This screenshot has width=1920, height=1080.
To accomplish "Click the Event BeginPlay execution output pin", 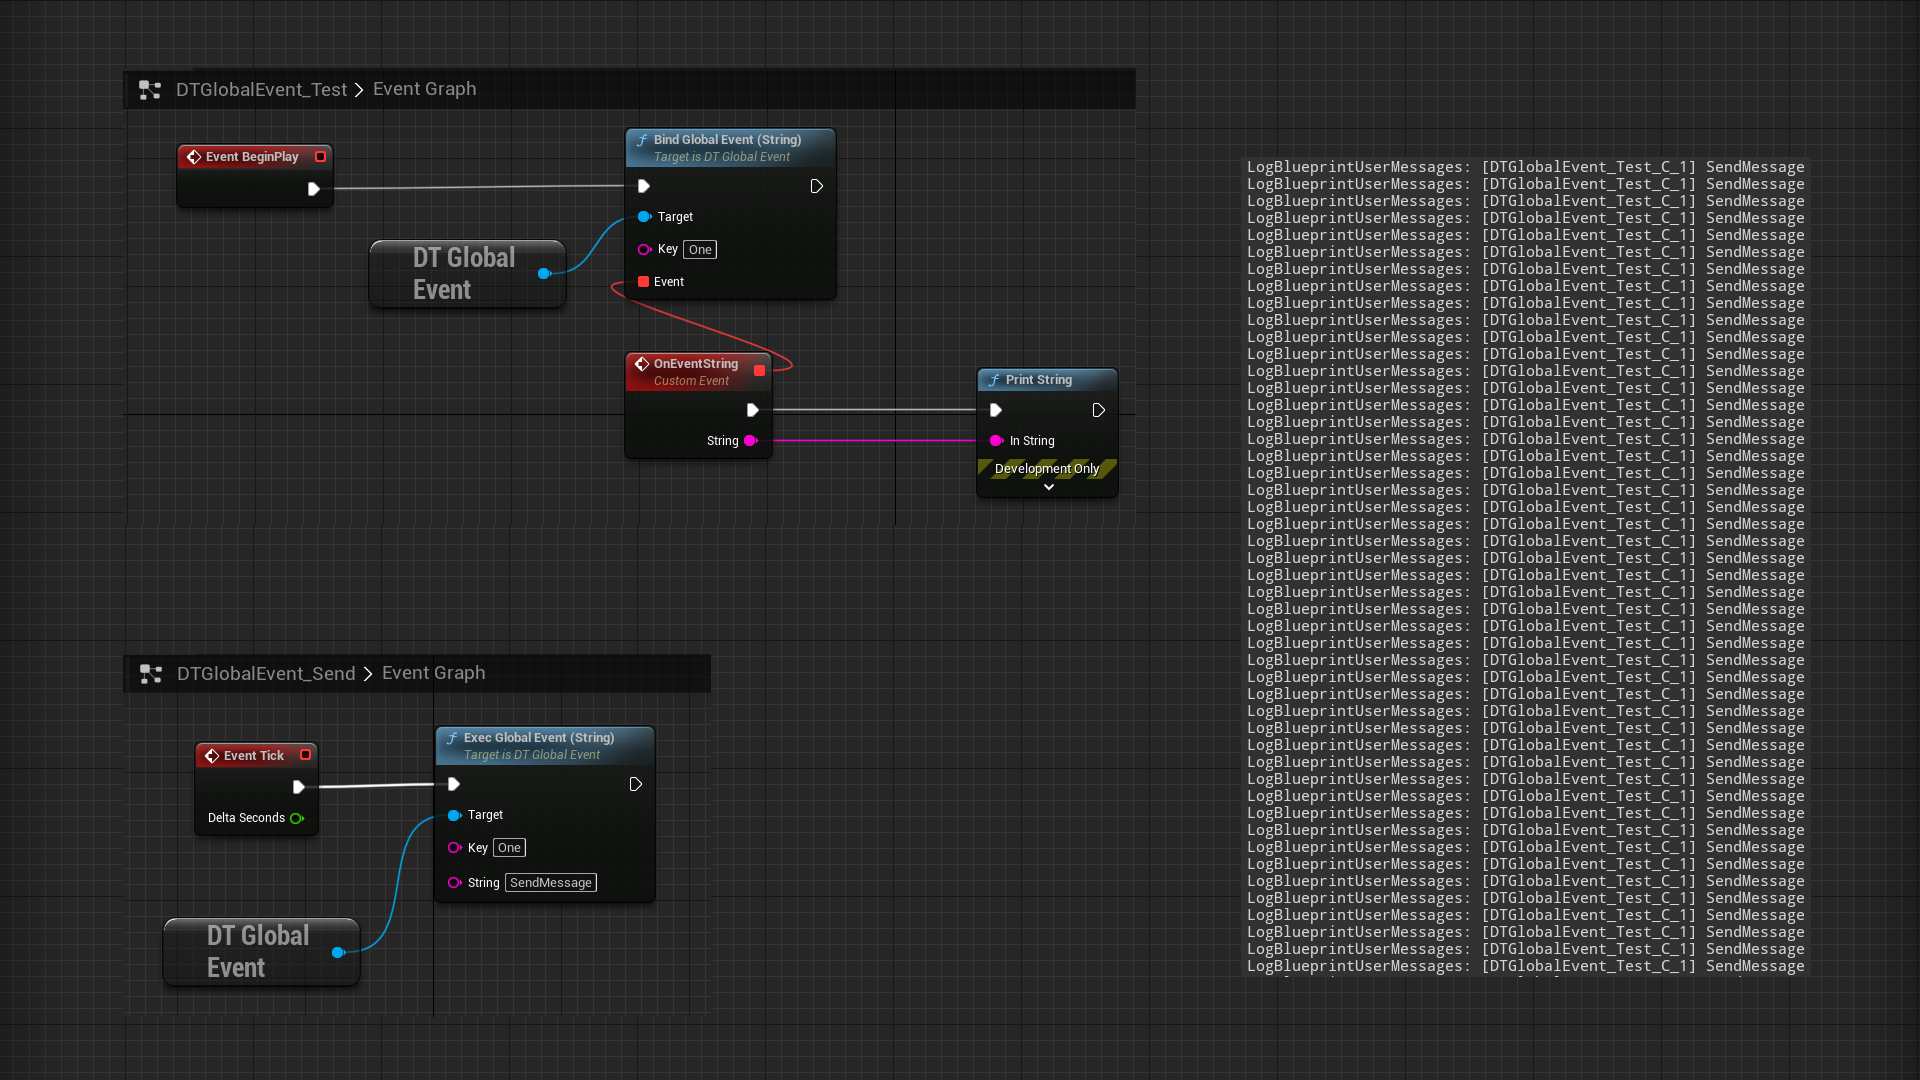I will pos(314,189).
